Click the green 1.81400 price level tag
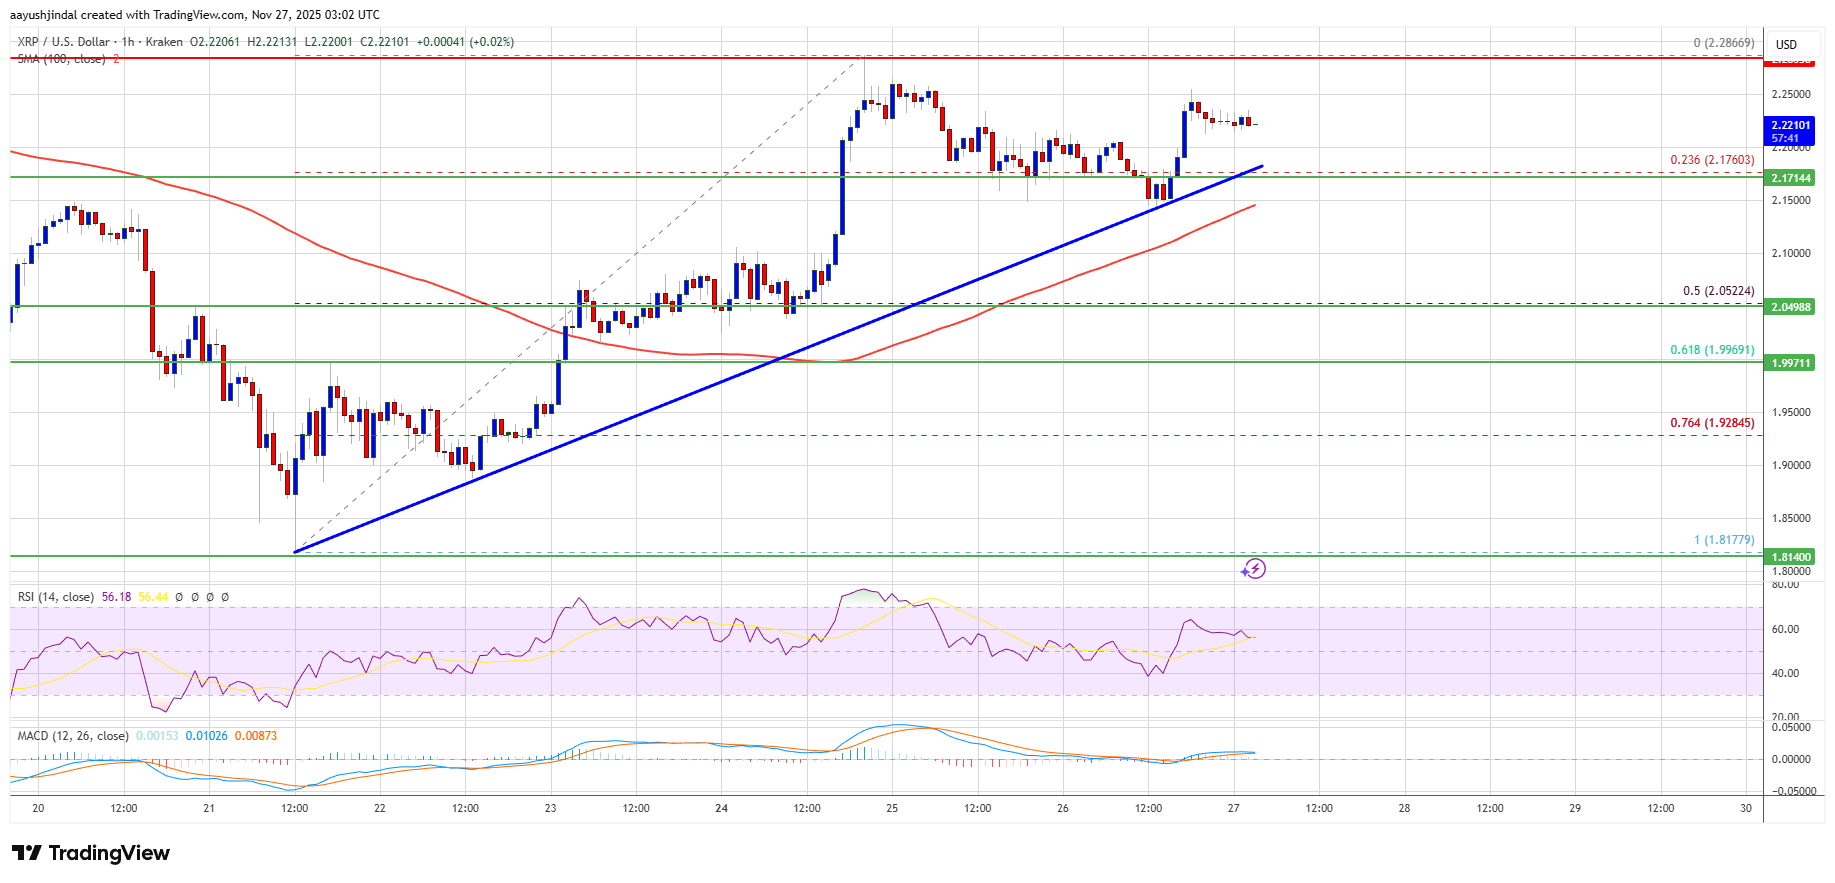1835x883 pixels. pos(1791,557)
